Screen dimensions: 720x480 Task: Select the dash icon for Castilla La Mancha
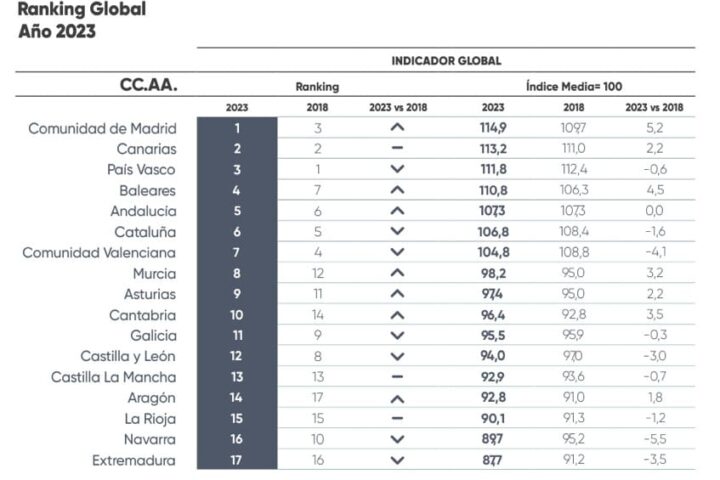point(397,377)
